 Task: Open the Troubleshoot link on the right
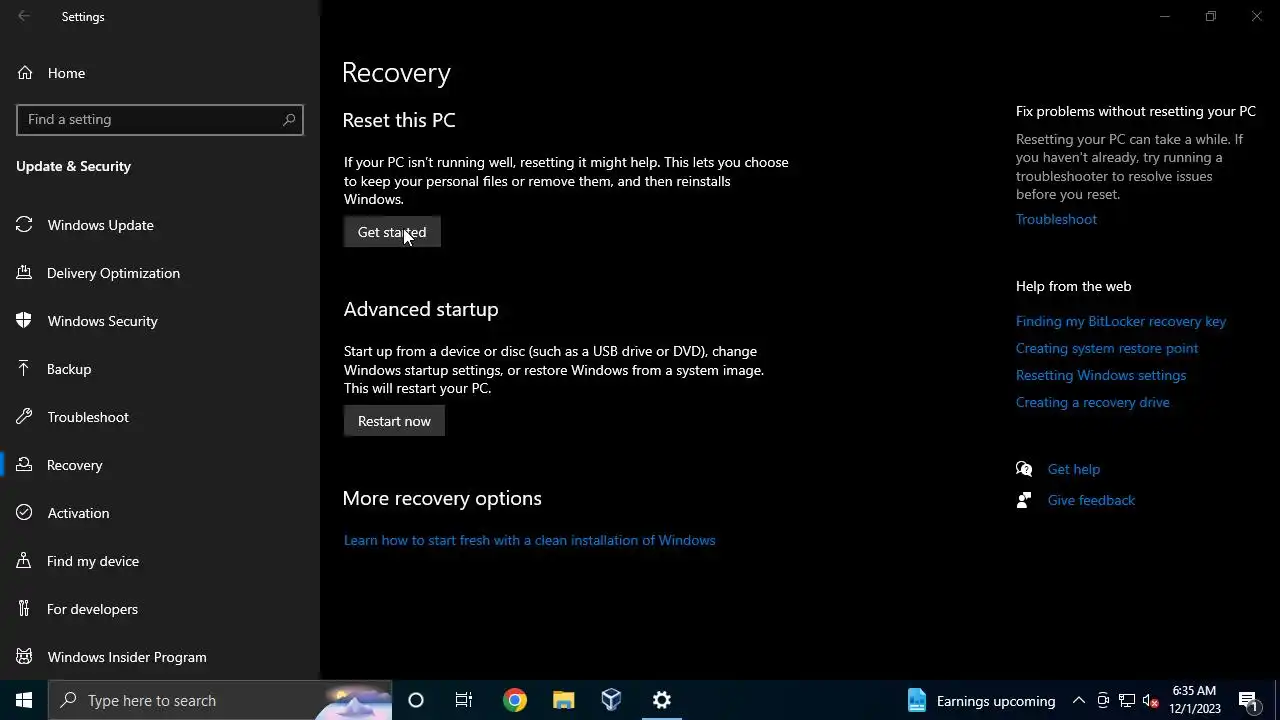click(x=1056, y=219)
